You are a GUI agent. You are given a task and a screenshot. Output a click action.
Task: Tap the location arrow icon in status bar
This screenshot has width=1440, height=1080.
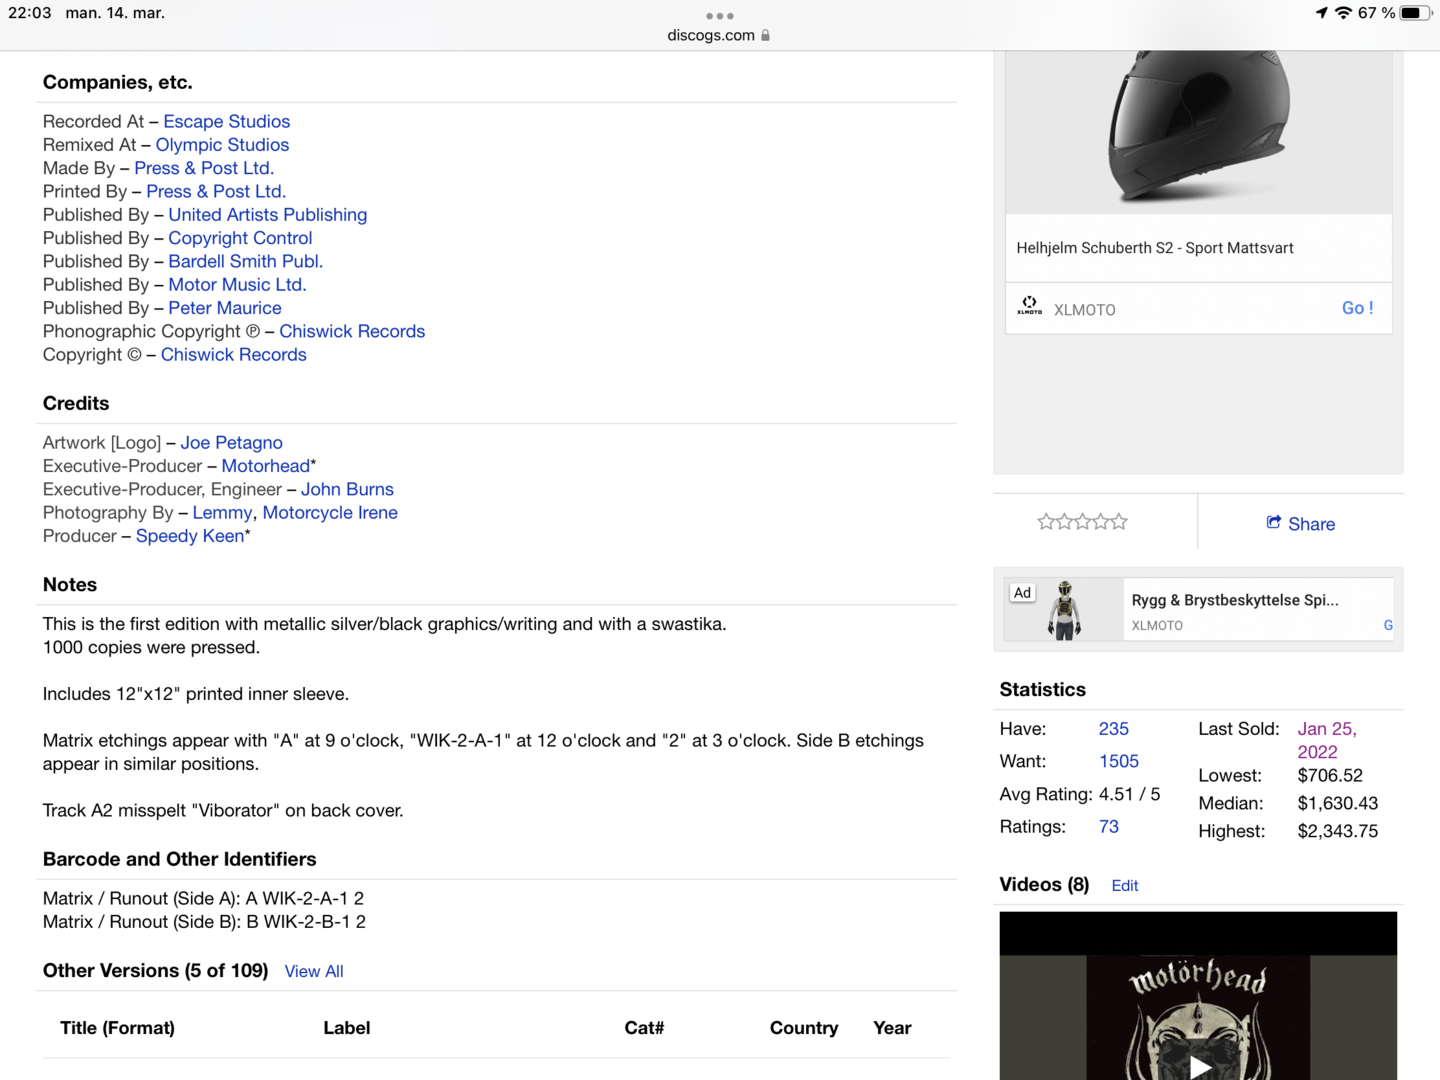(1322, 13)
